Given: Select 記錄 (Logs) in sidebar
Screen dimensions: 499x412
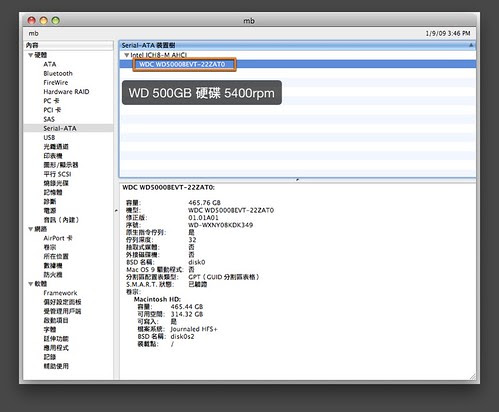Looking at the screenshot, I should 50,357.
